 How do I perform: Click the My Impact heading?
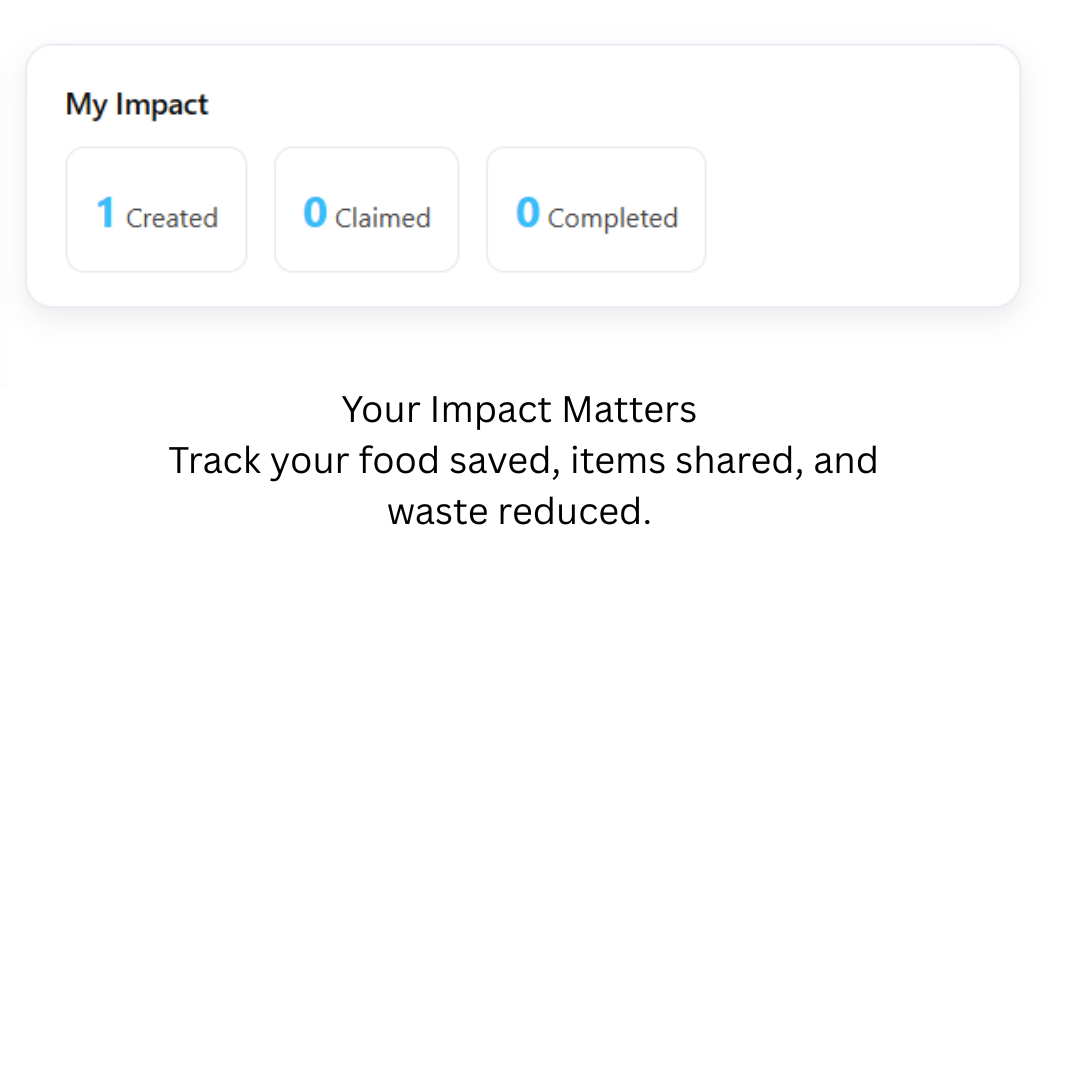136,104
